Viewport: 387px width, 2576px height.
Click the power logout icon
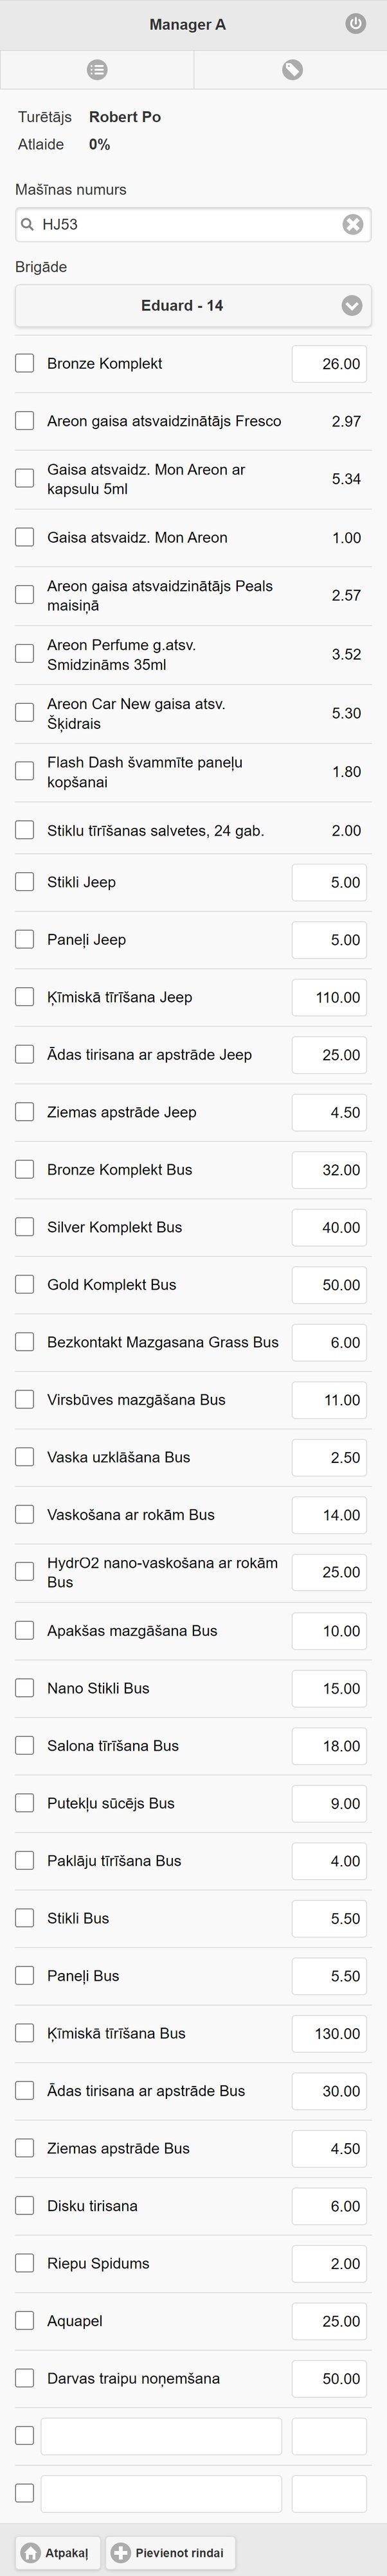[355, 24]
